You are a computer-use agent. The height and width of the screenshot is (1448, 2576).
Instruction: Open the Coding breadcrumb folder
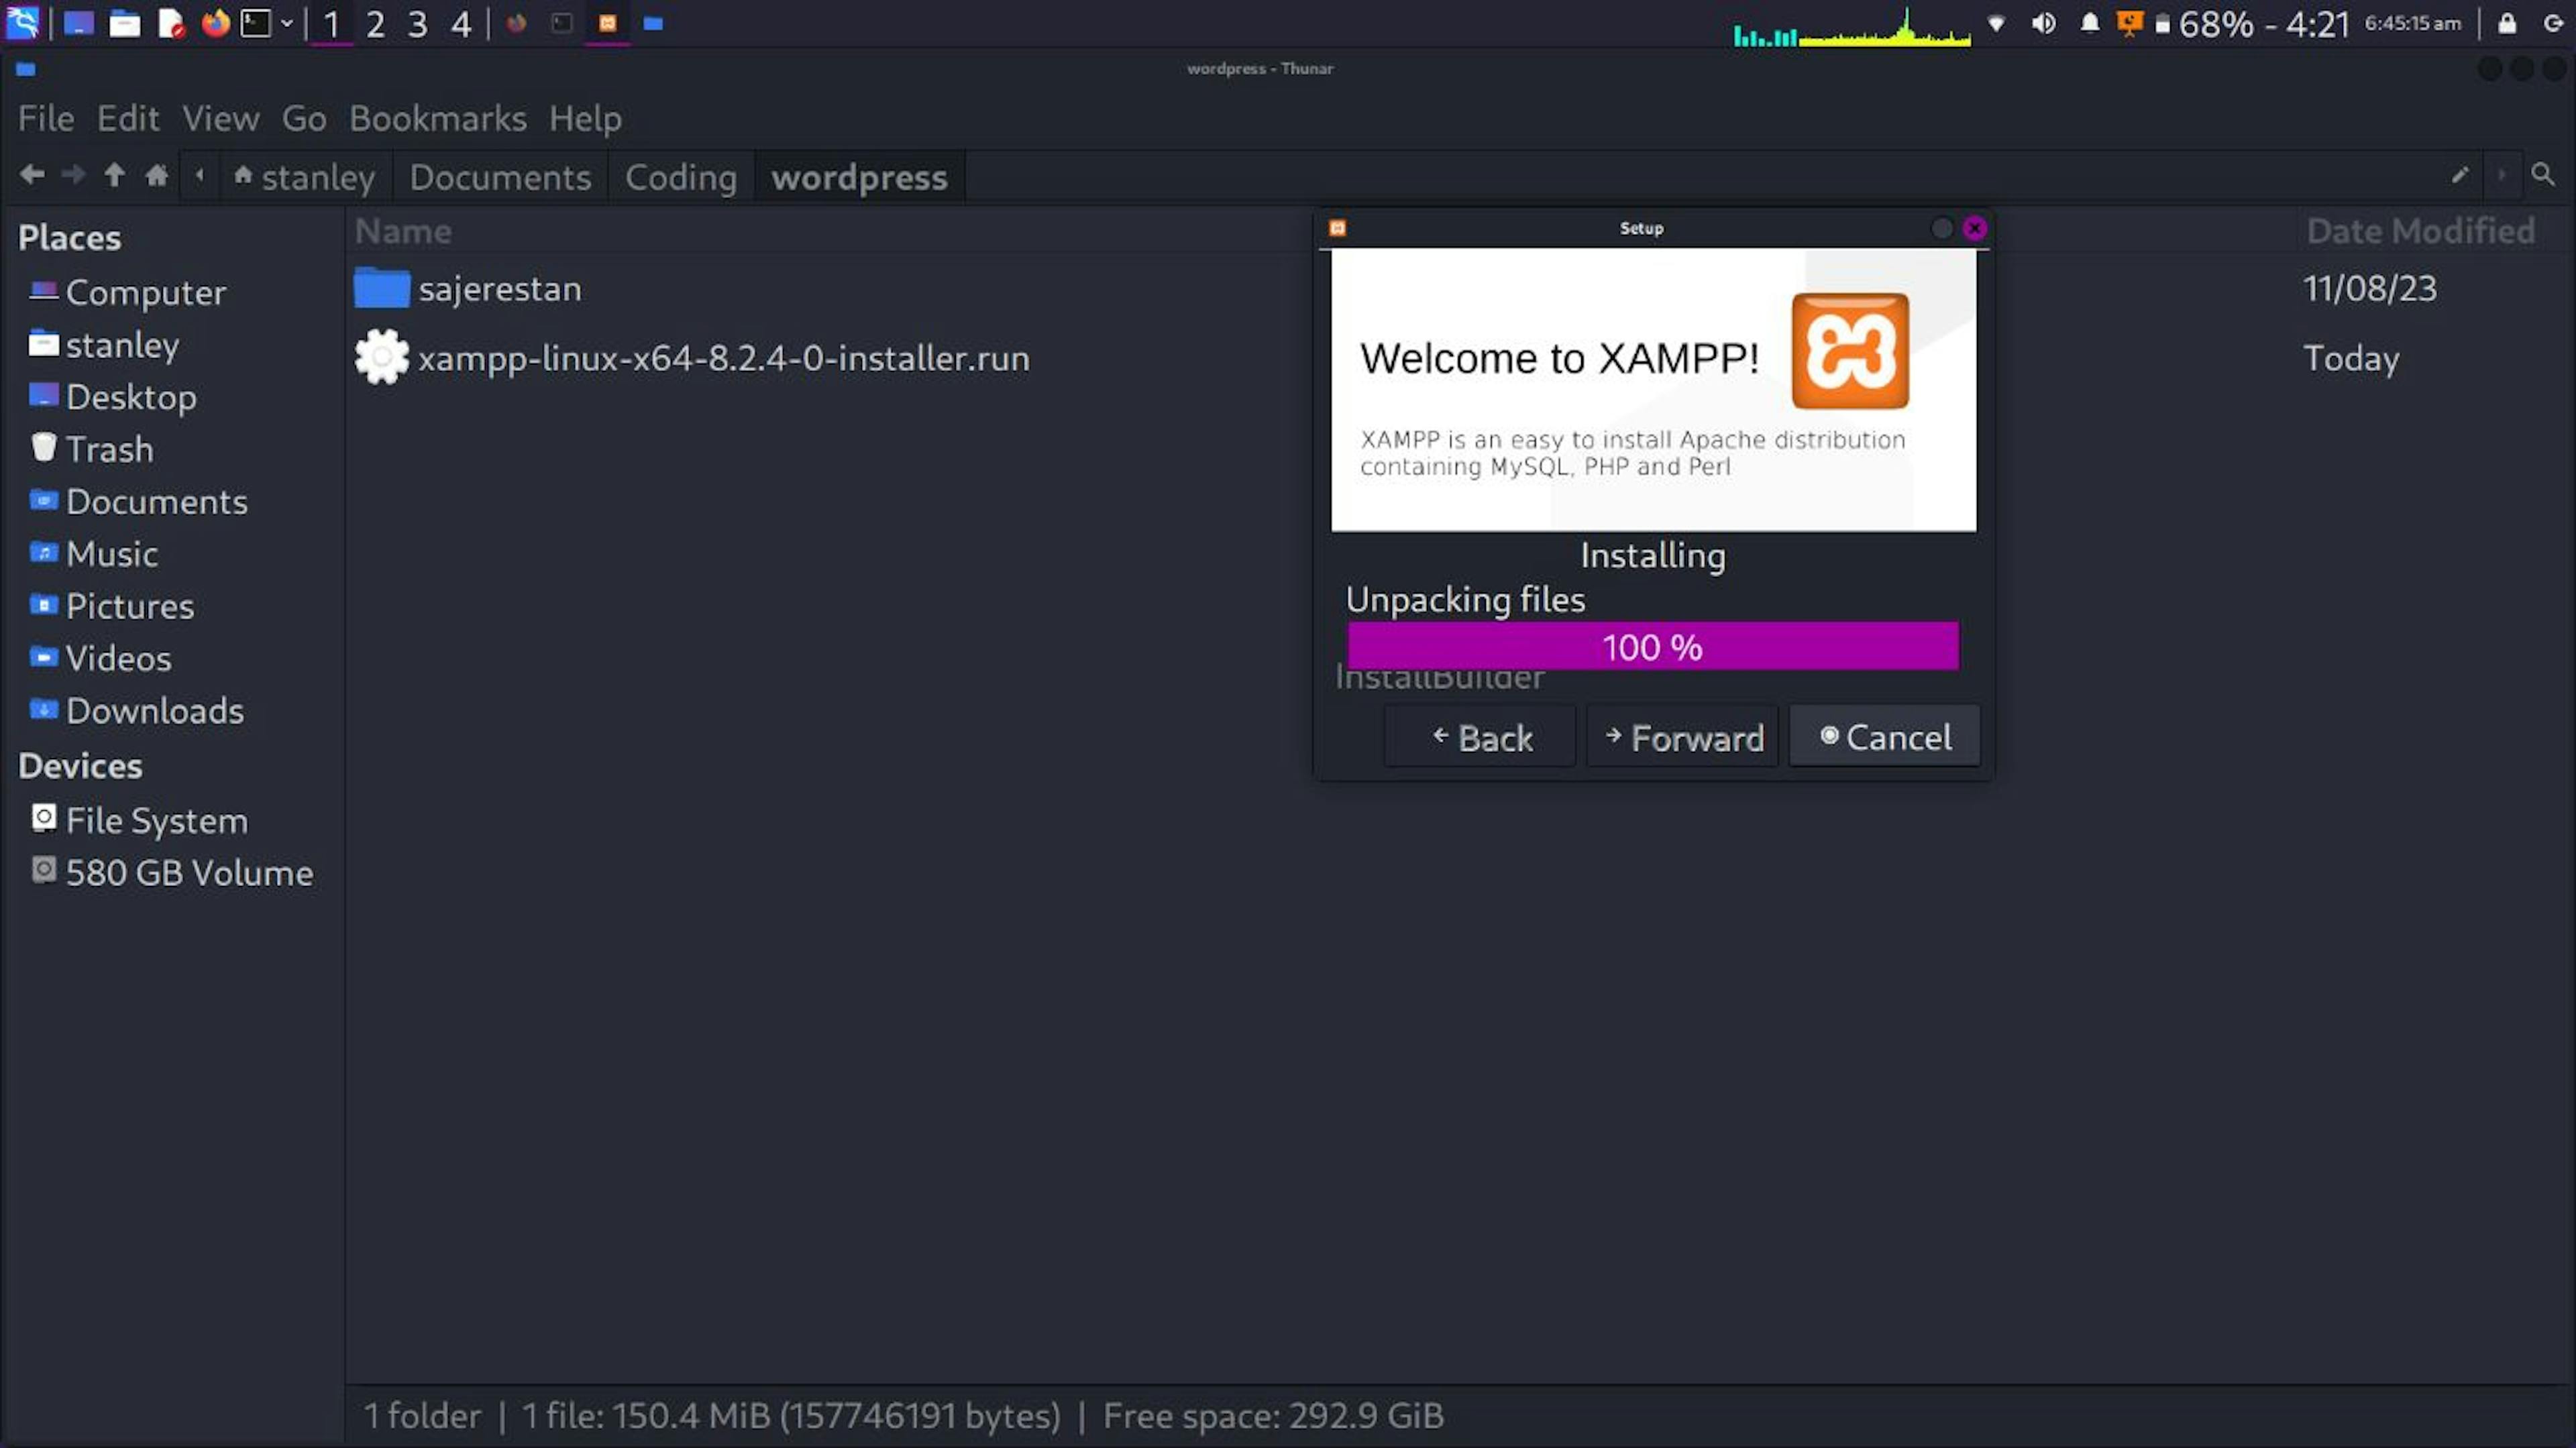pos(680,177)
